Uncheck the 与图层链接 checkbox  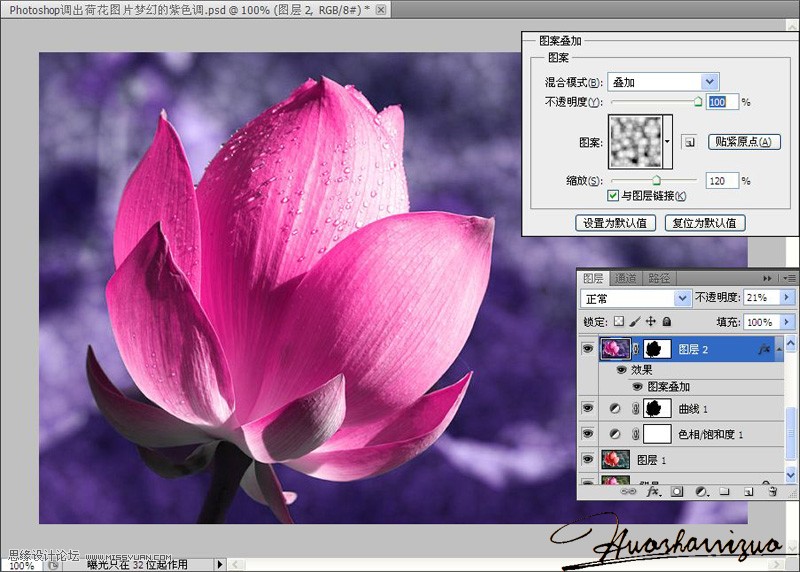pyautogui.click(x=613, y=195)
